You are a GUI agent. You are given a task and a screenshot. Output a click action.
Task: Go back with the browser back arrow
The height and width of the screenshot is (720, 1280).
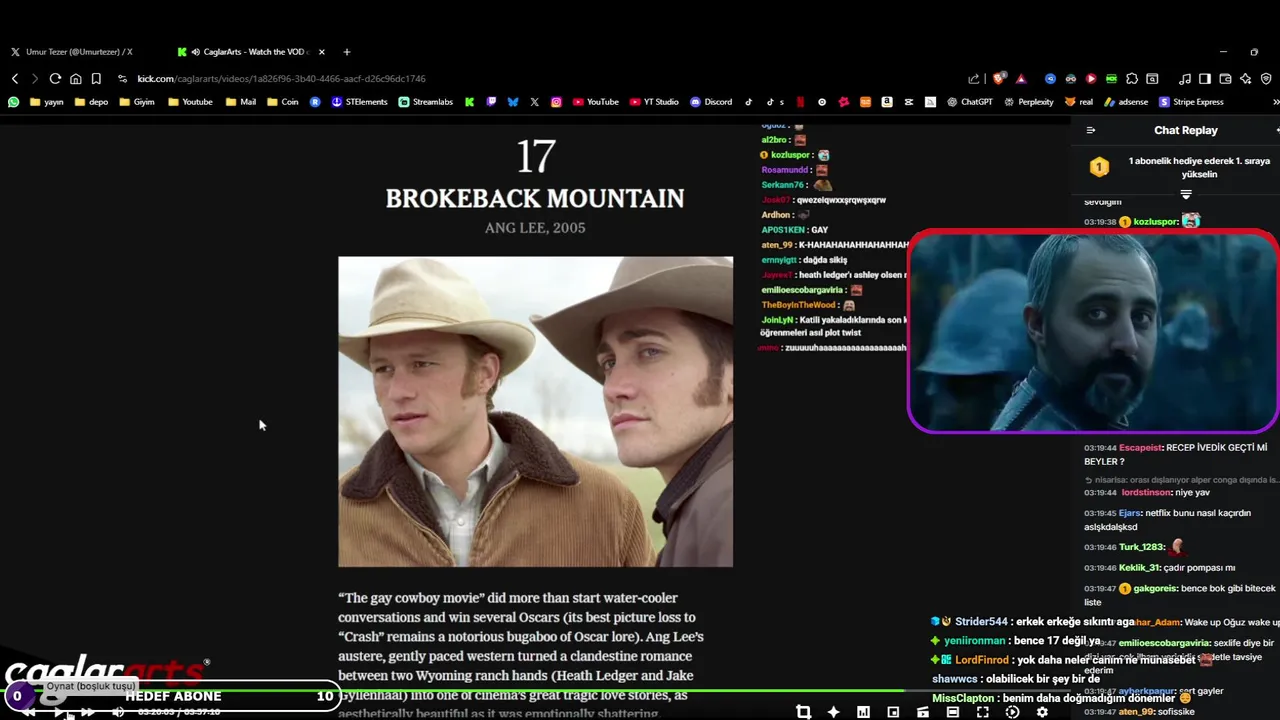tap(15, 79)
